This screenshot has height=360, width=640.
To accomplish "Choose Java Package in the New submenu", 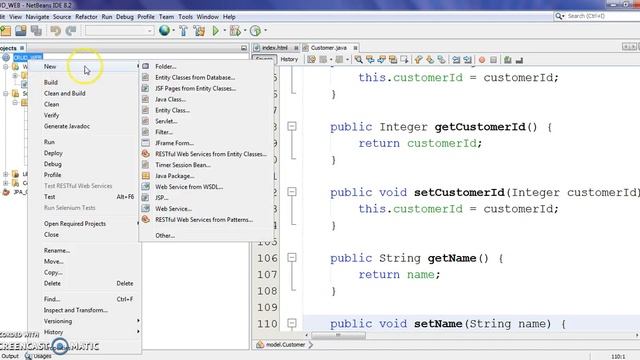I will [175, 176].
